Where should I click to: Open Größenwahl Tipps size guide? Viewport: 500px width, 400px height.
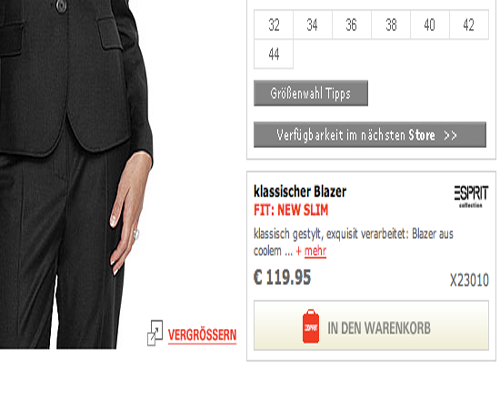(311, 93)
